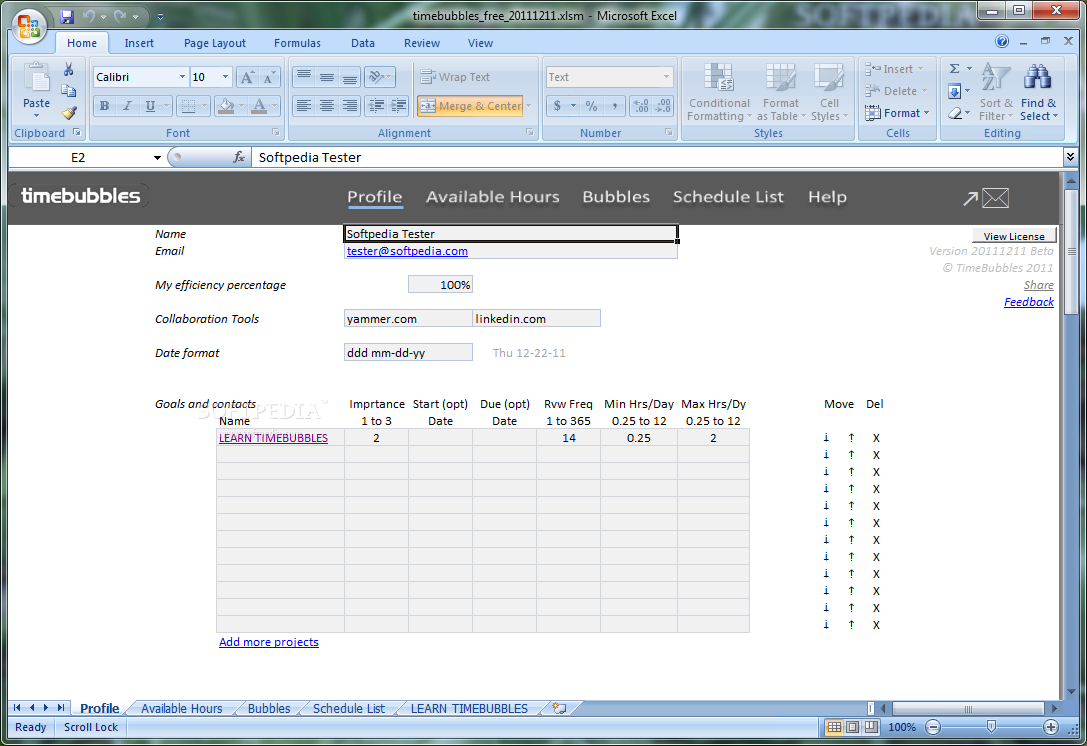Toggle Bold formatting
The width and height of the screenshot is (1087, 746).
tap(104, 106)
